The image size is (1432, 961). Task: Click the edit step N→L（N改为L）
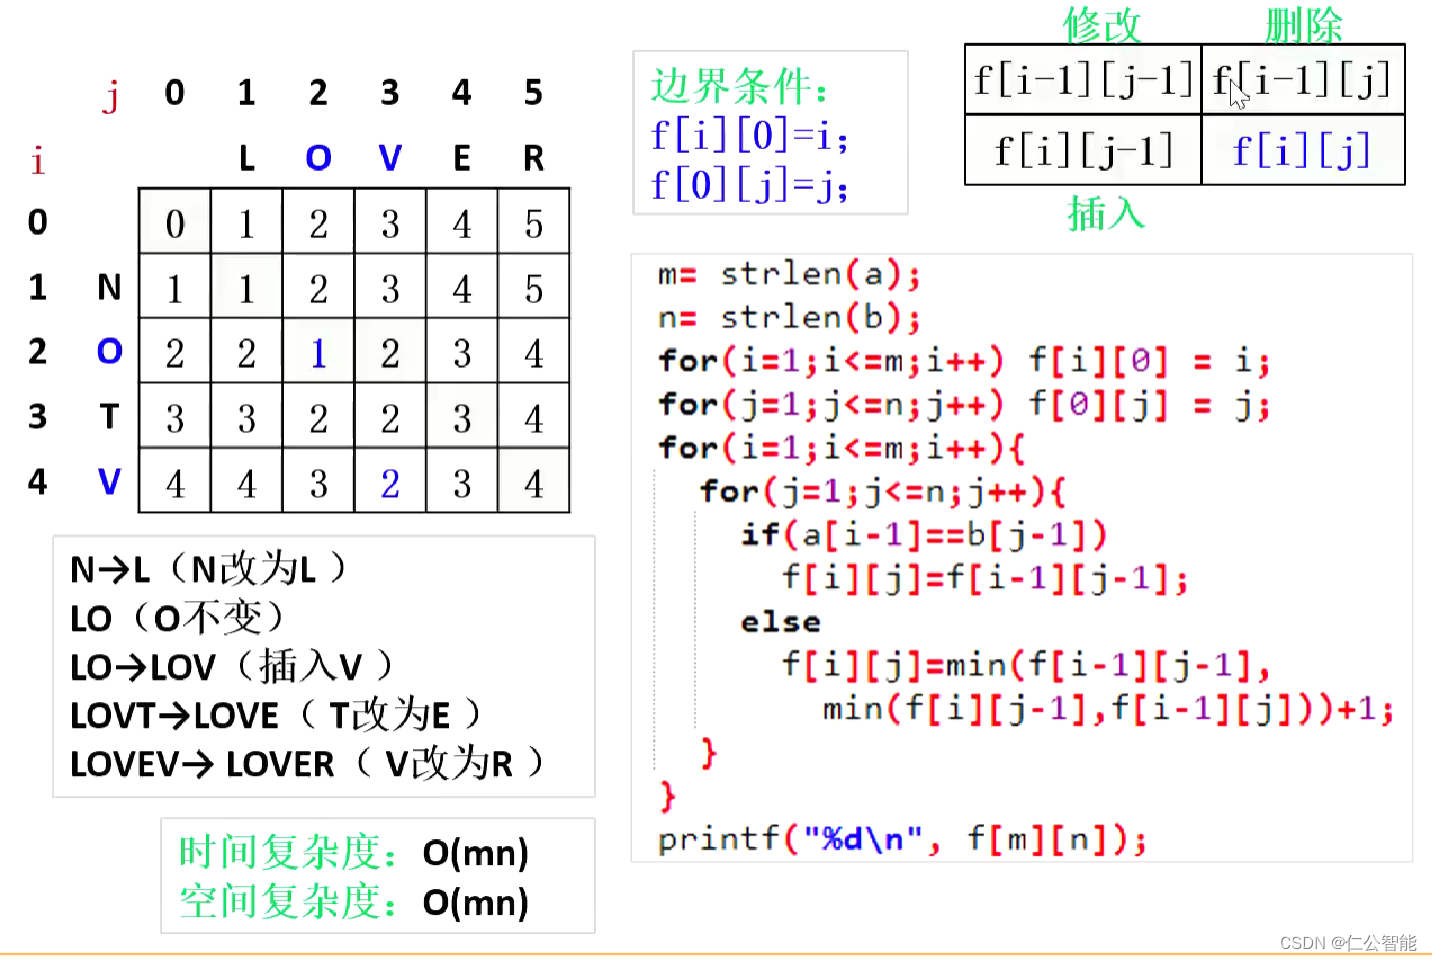pyautogui.click(x=208, y=569)
